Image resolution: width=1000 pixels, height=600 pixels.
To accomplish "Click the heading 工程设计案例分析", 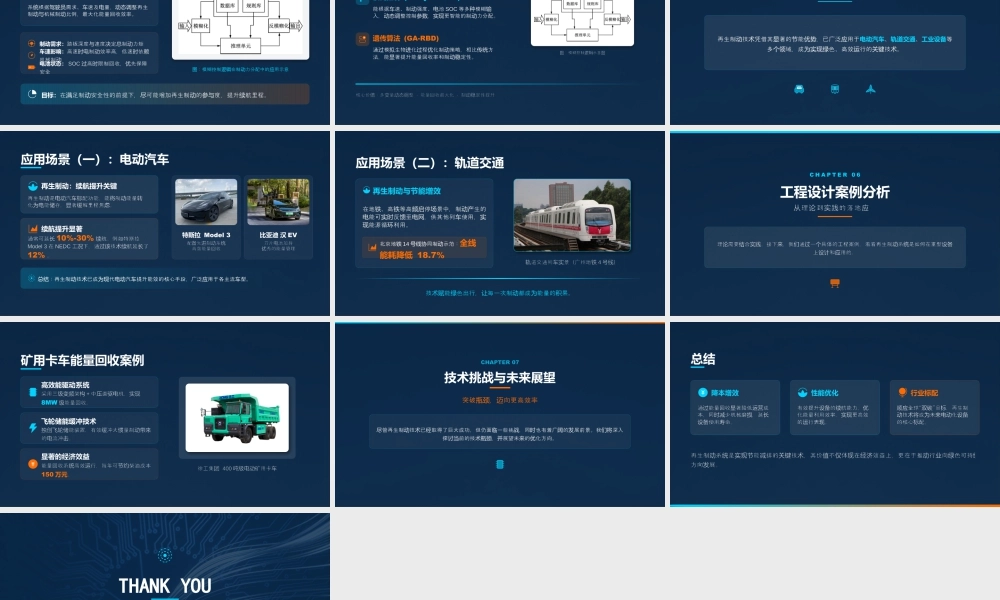I will 834,192.
